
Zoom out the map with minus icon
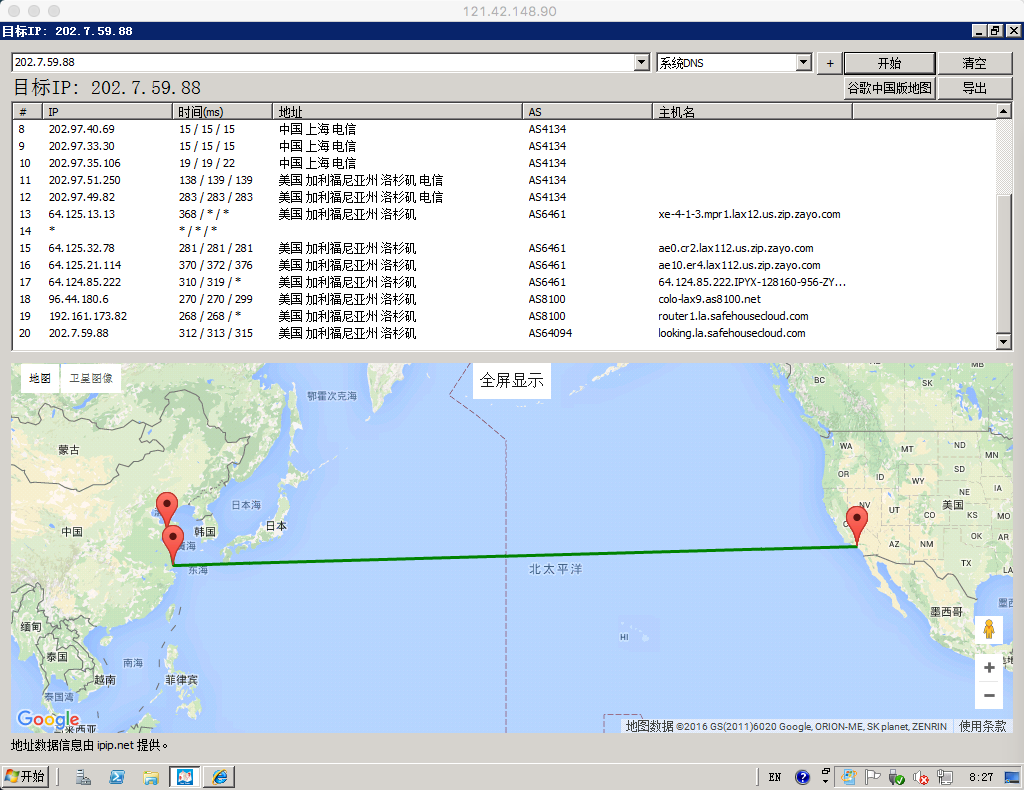(x=989, y=695)
